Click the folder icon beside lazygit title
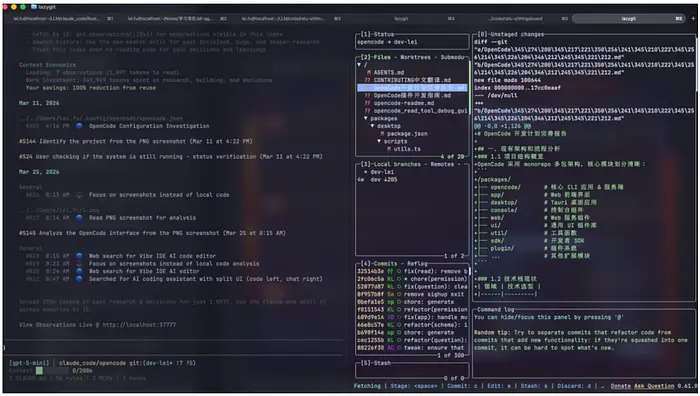This screenshot has width=700, height=396. [x=34, y=7]
